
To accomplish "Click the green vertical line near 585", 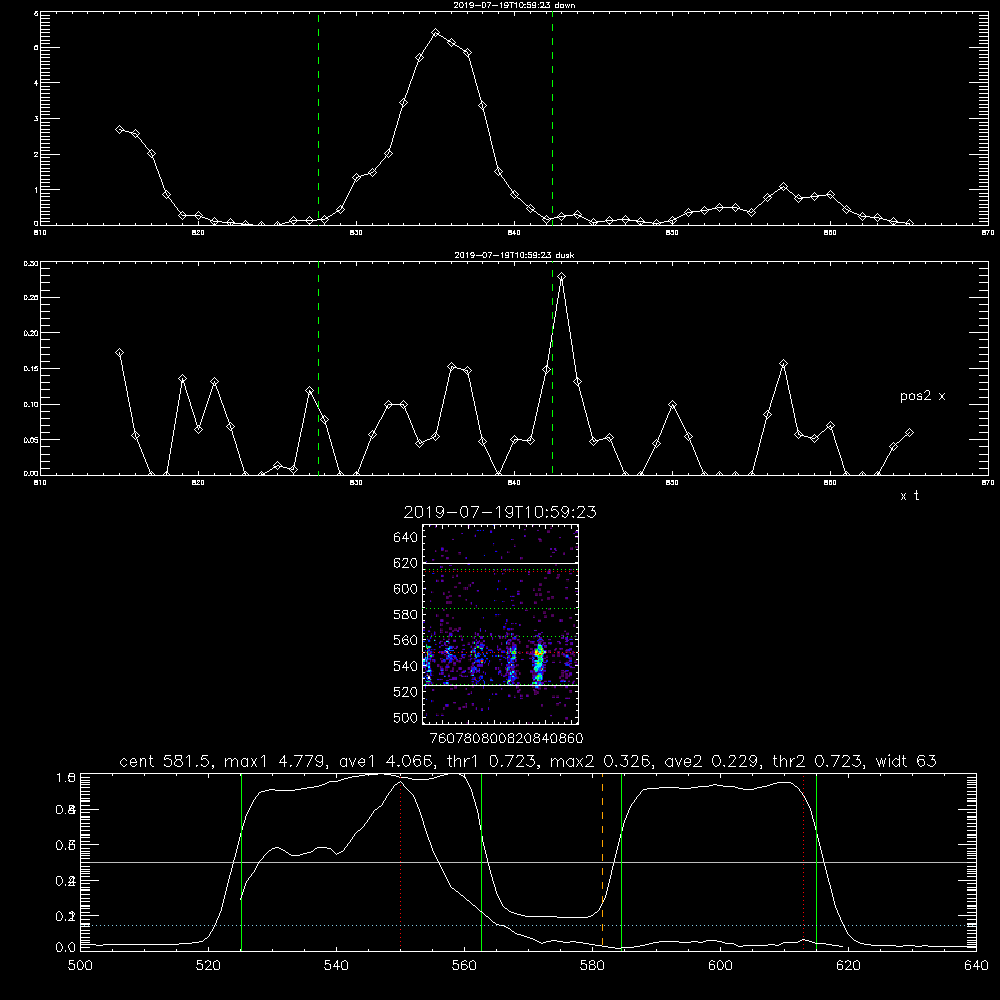I will [621, 861].
